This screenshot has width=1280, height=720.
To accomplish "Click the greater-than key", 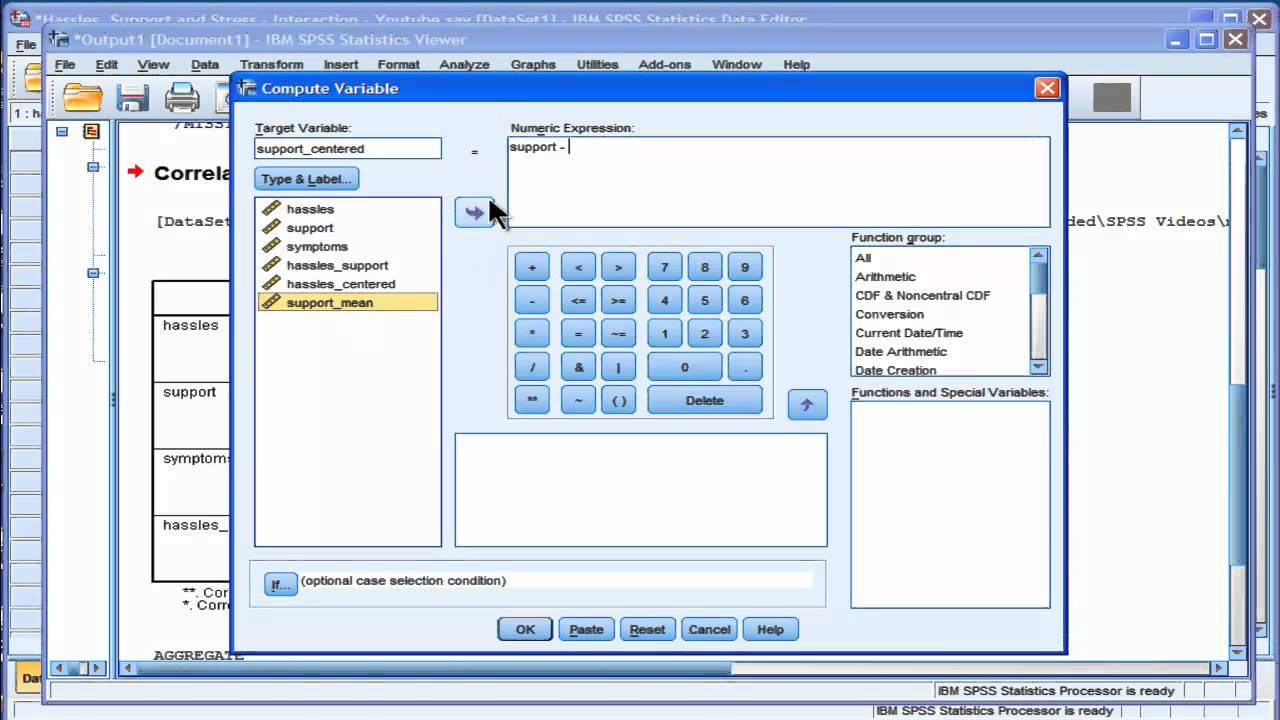I will [x=619, y=268].
